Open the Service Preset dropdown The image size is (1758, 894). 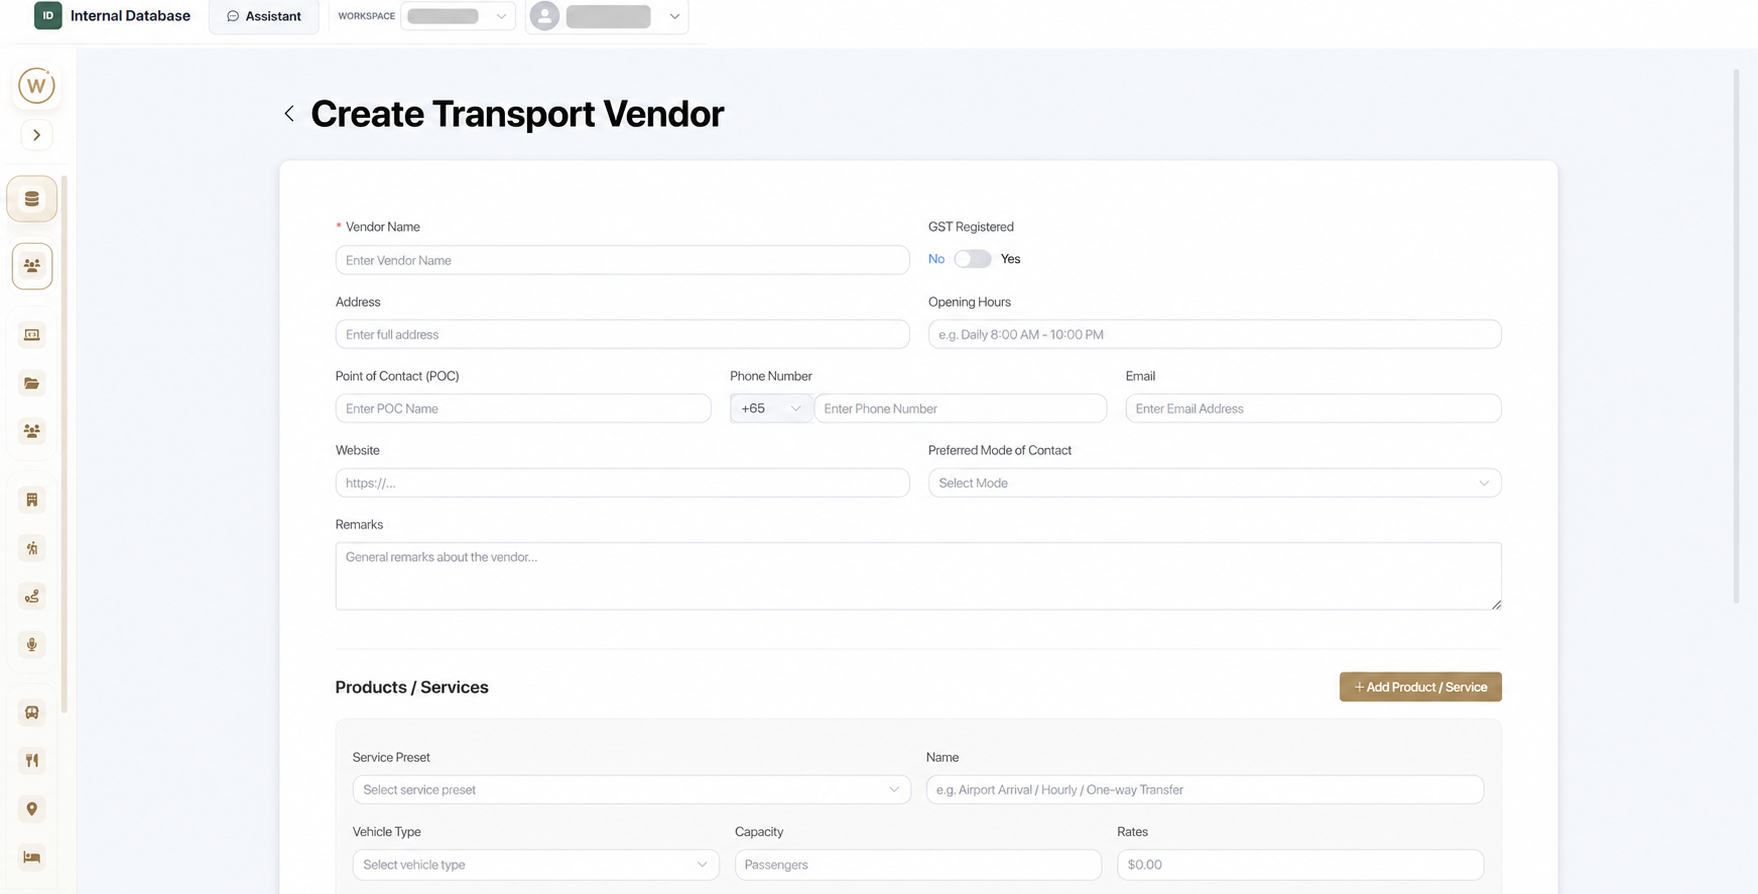632,790
